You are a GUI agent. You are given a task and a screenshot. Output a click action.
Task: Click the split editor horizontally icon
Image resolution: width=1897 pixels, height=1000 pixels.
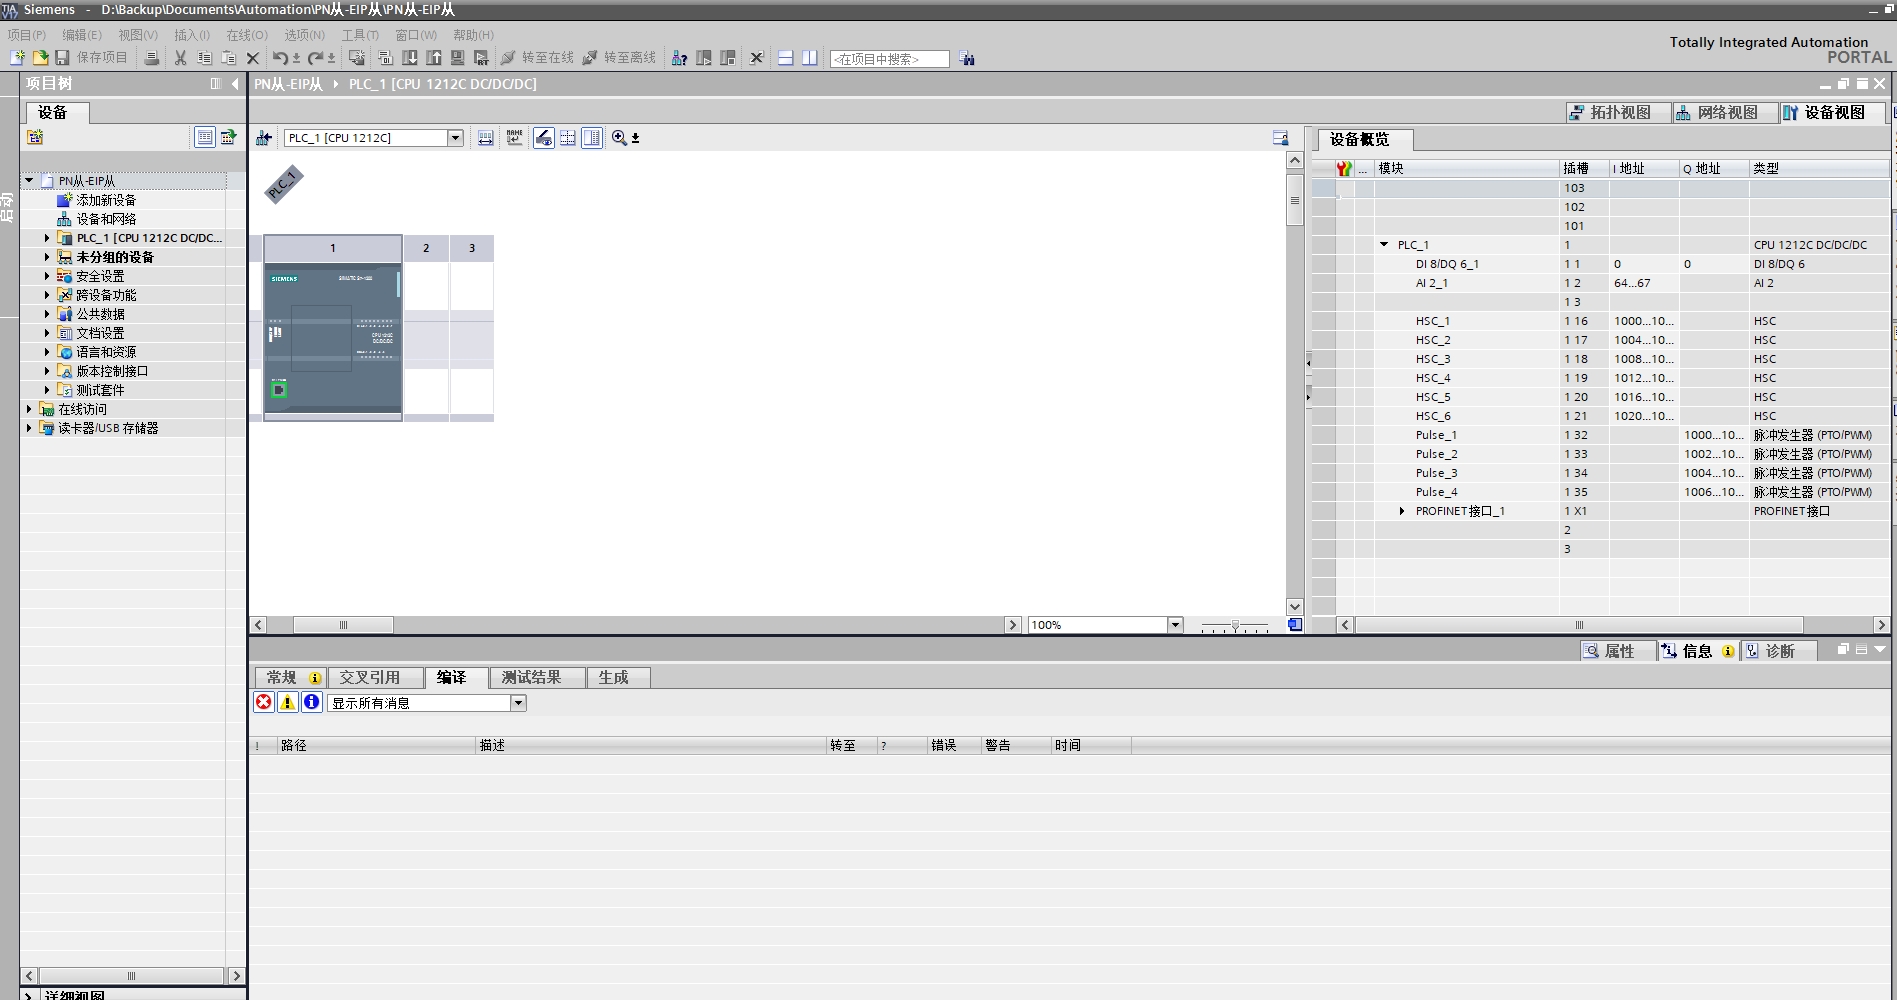[786, 58]
